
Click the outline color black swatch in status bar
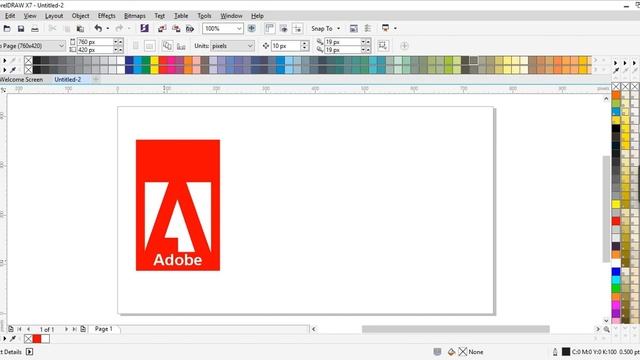[x=566, y=352]
